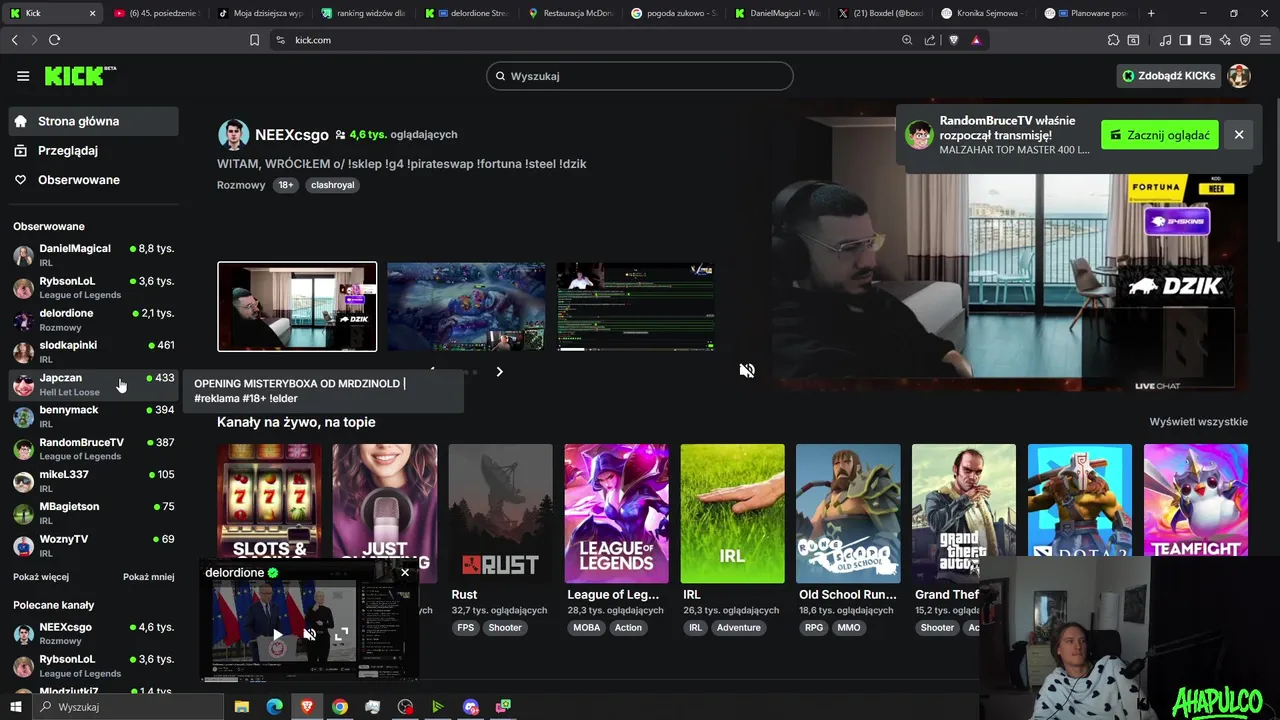Open the NEEXcsgo channel name link
Viewport: 1280px width, 720px height.
(x=291, y=134)
